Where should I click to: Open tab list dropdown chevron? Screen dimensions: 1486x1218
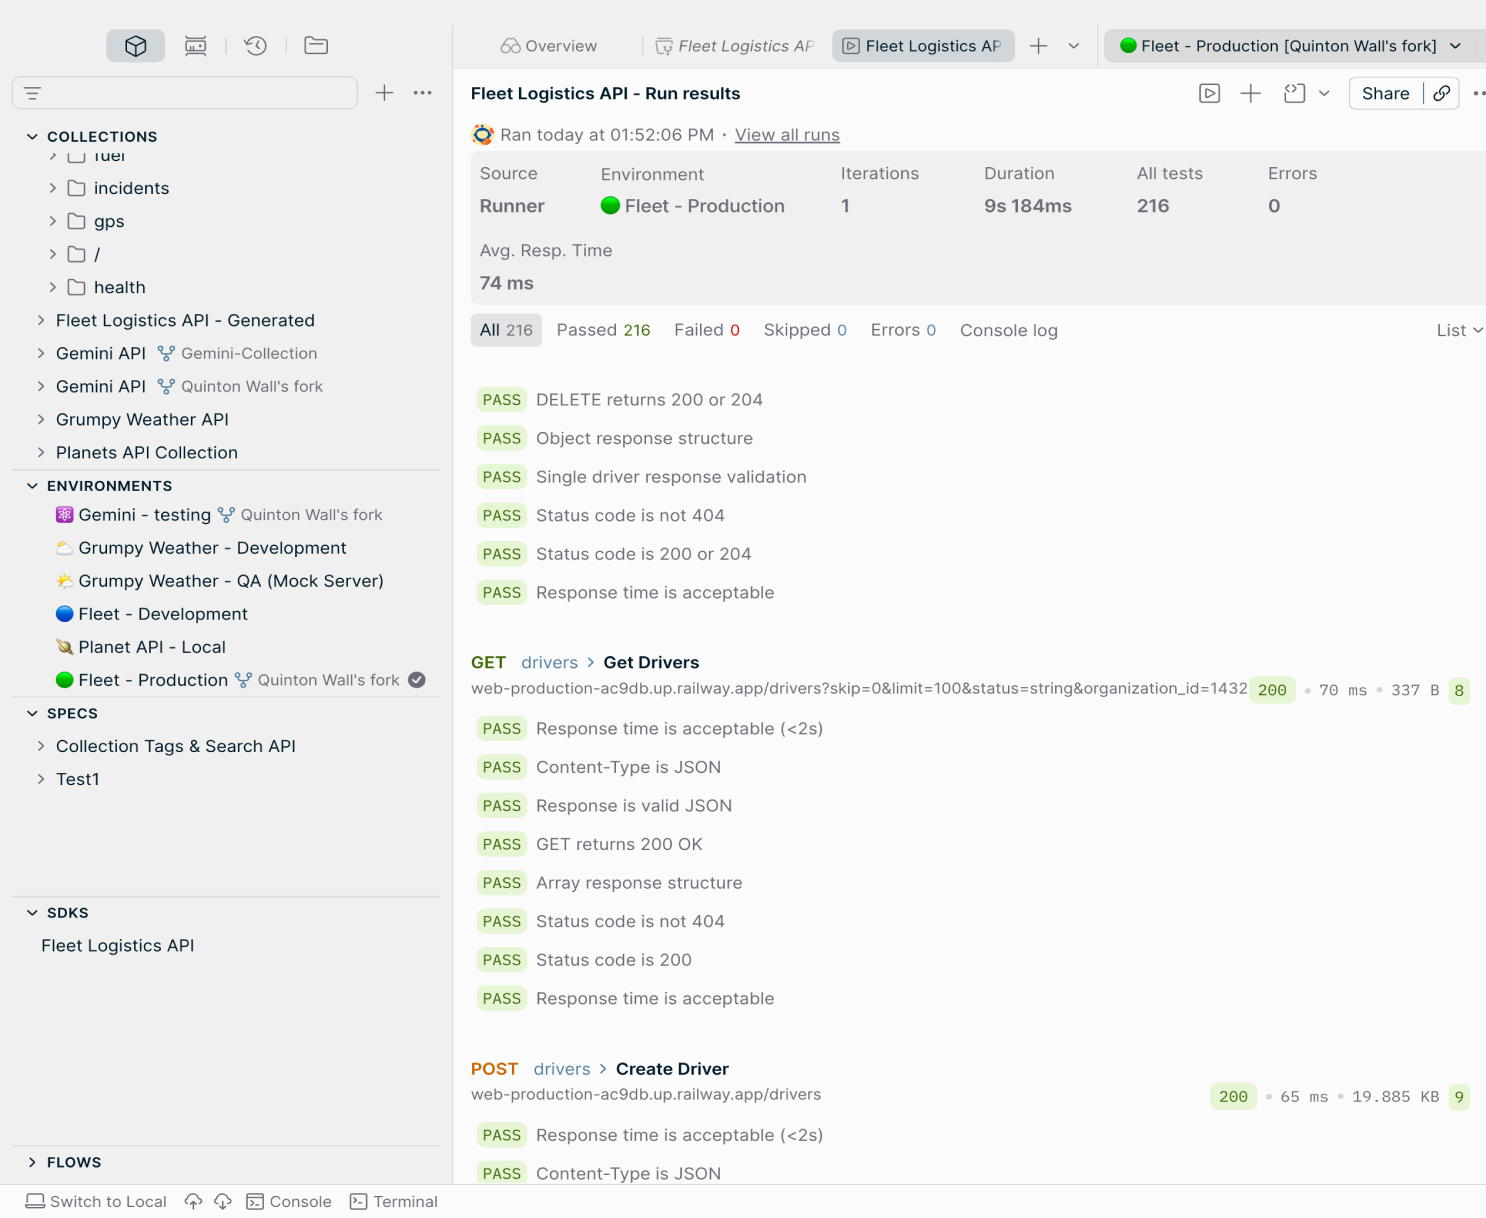pos(1074,46)
